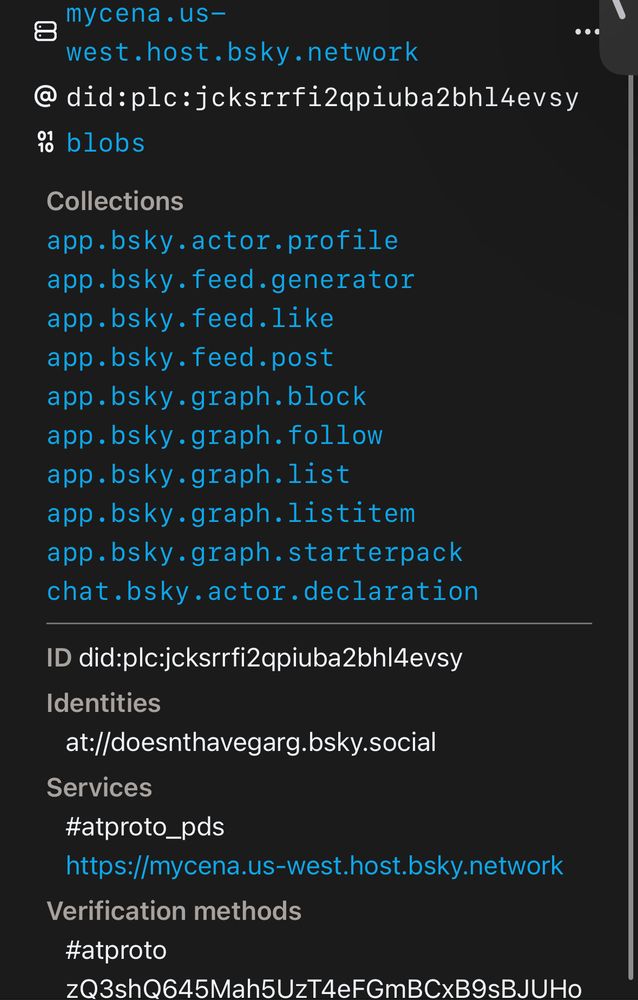This screenshot has width=638, height=1000.
Task: Open the blobs link
Action: click(x=106, y=143)
